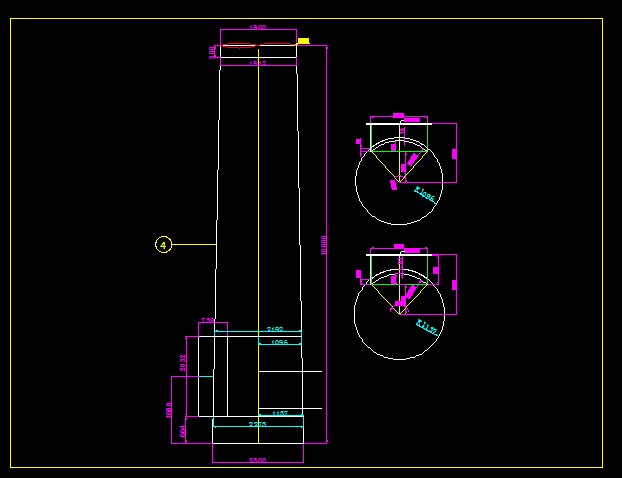Select the 2192 cyan dimension text
Image resolution: width=622 pixels, height=478 pixels.
275,329
